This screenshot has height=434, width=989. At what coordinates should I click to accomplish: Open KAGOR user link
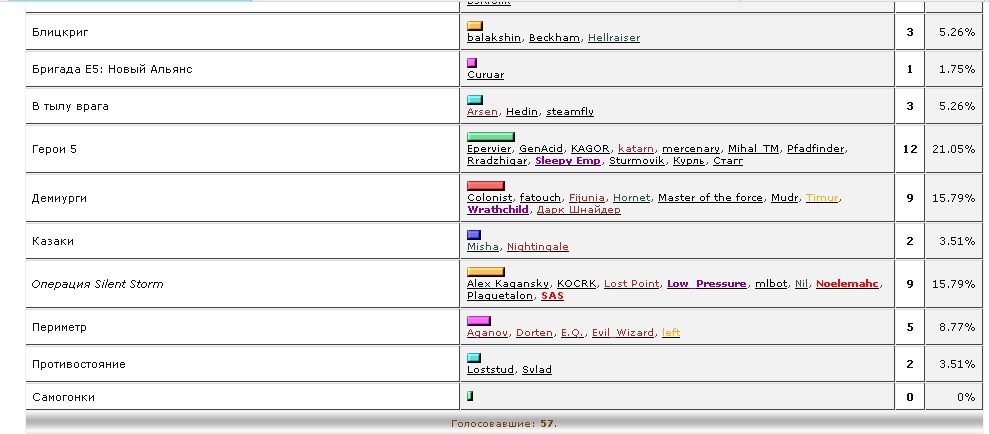[590, 149]
